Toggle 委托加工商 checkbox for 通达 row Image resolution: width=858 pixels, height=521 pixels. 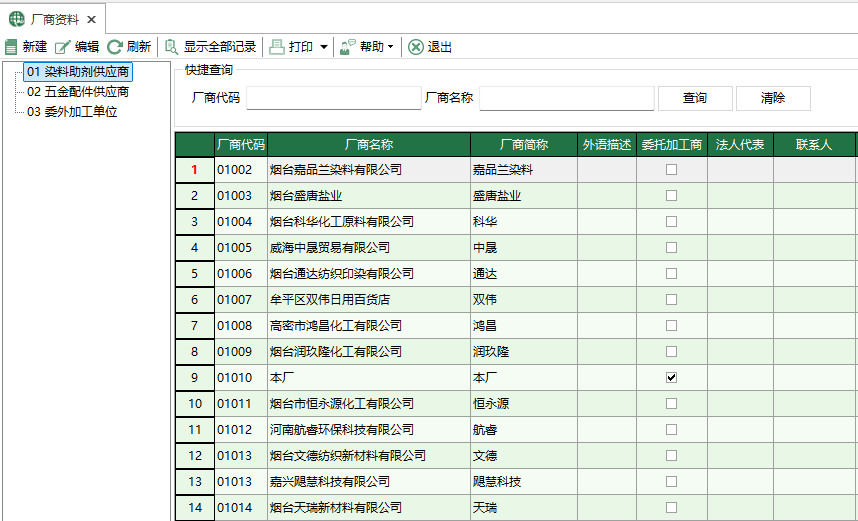(x=671, y=274)
